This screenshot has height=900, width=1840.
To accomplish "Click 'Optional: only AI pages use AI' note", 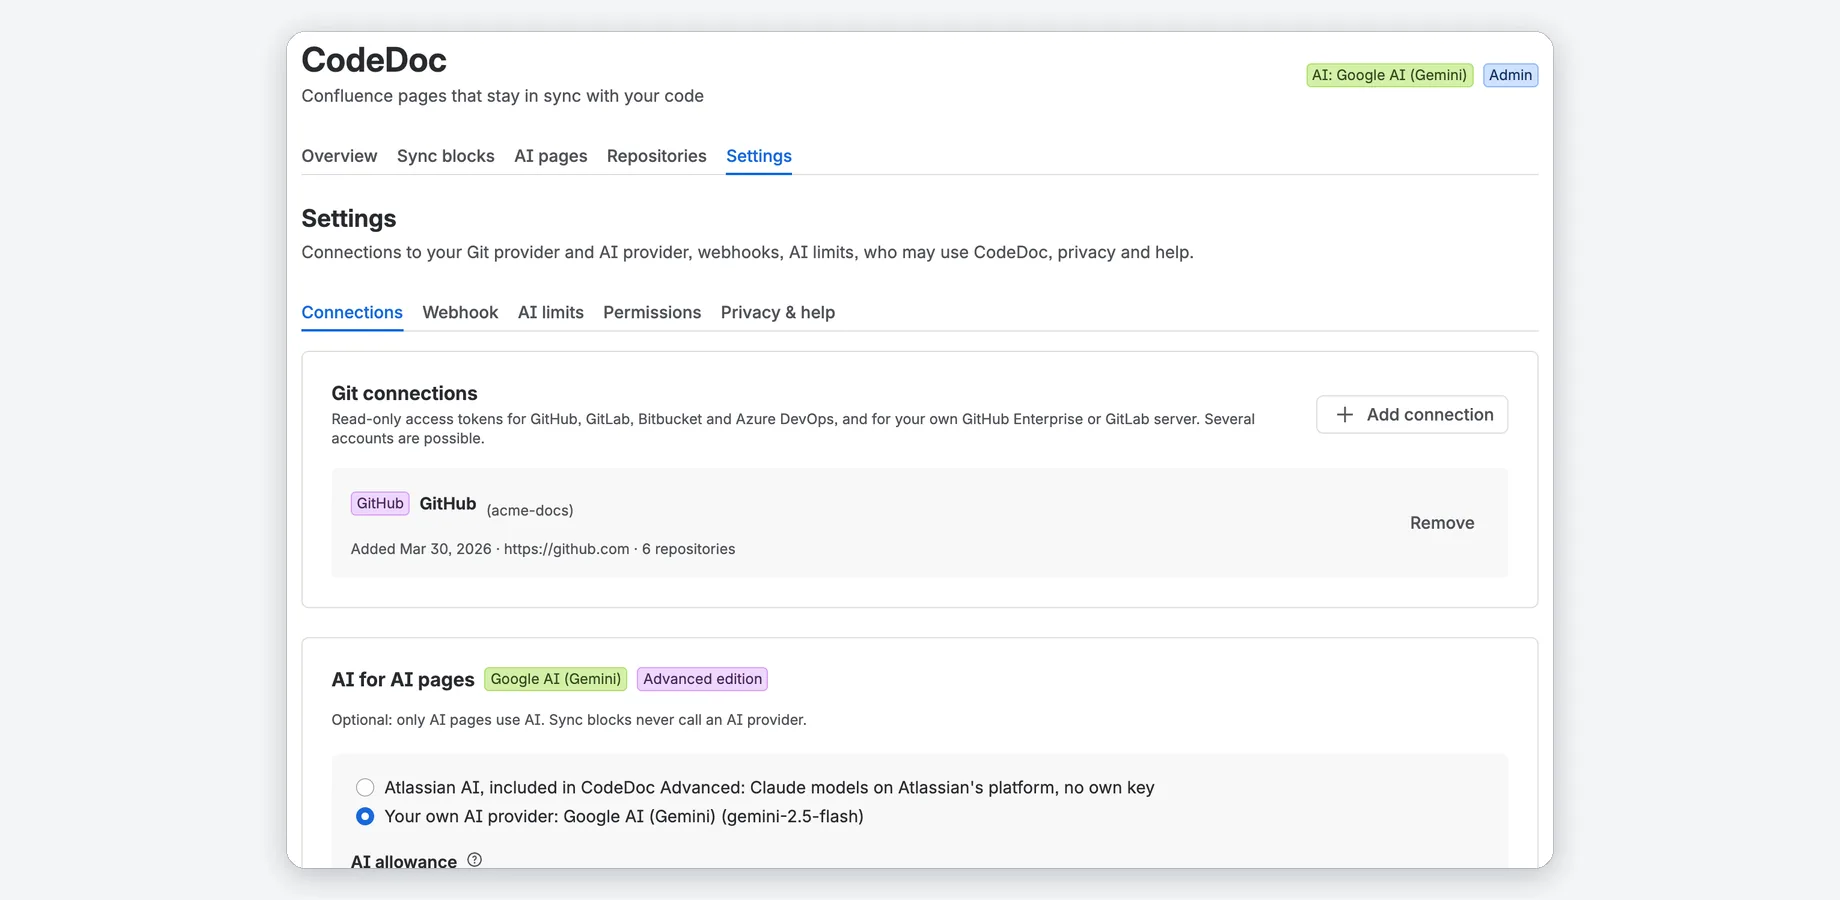I will (x=569, y=720).
